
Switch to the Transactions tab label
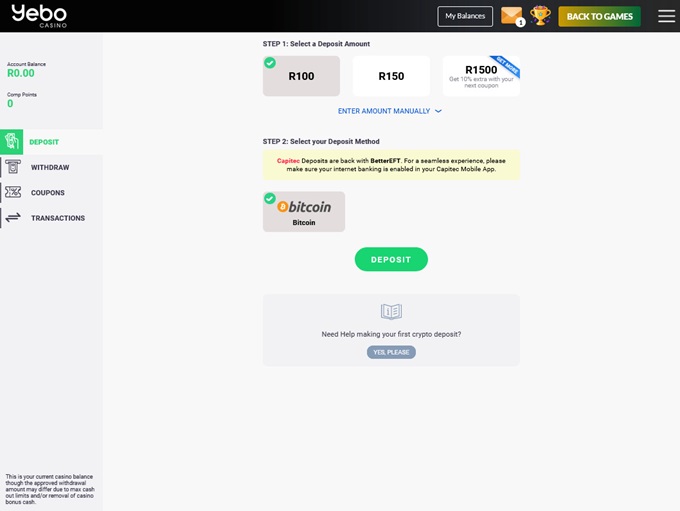tap(58, 218)
